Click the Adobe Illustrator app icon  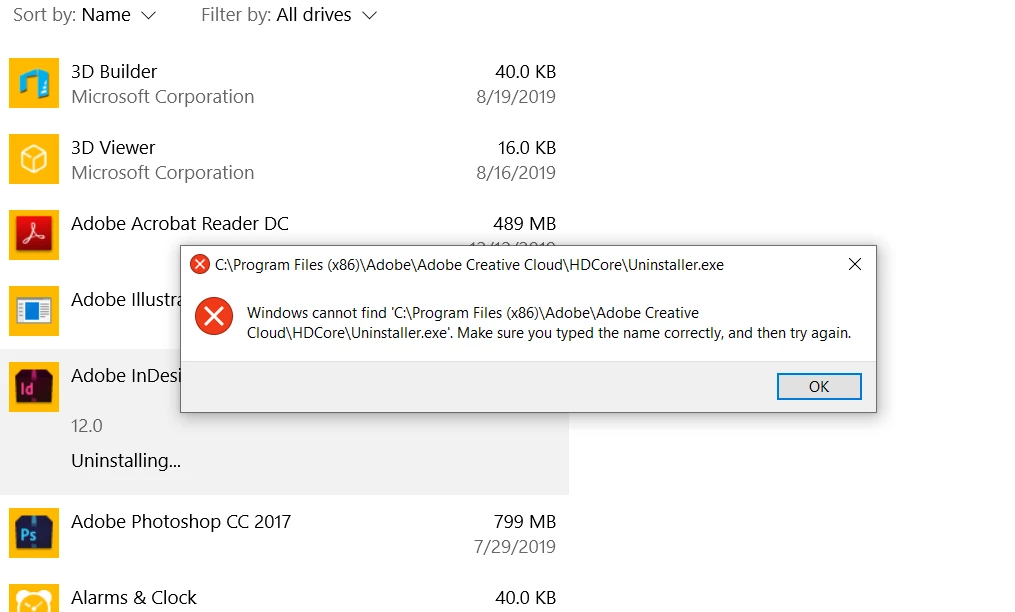coord(34,311)
